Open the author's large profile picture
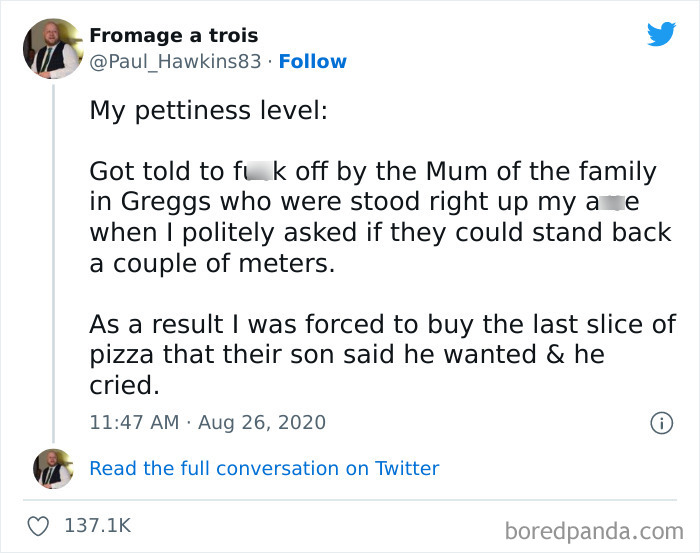 [52, 48]
